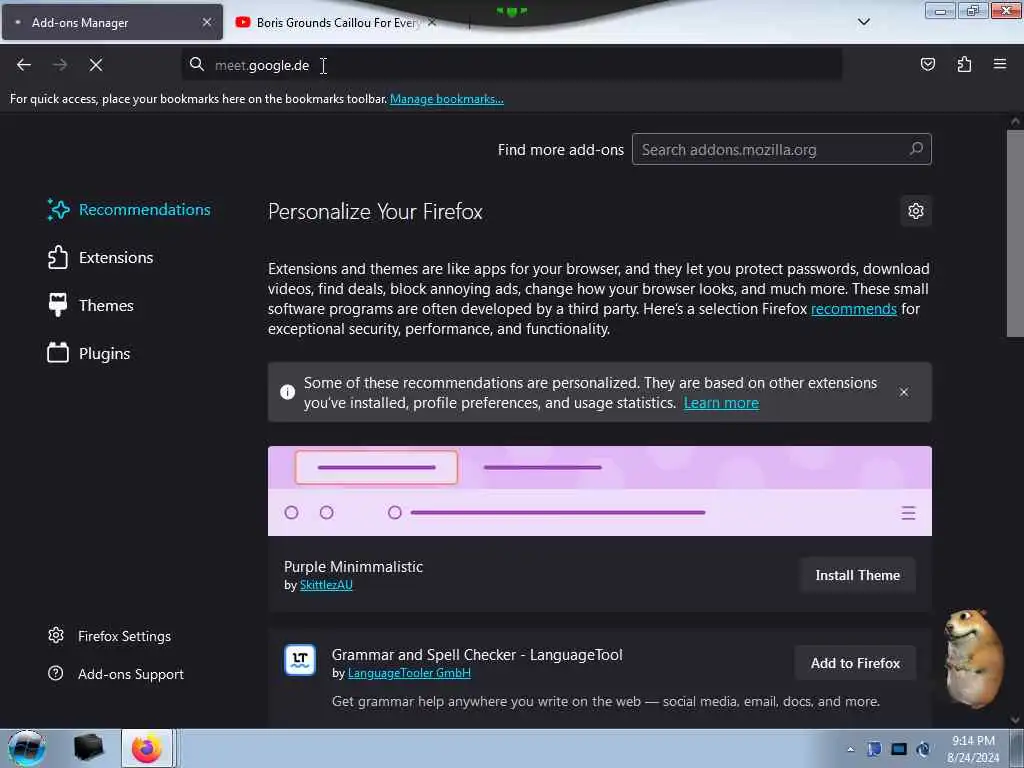Switch to Boris Grounds Caillou YouTube tab
This screenshot has width=1024, height=768.
337,22
